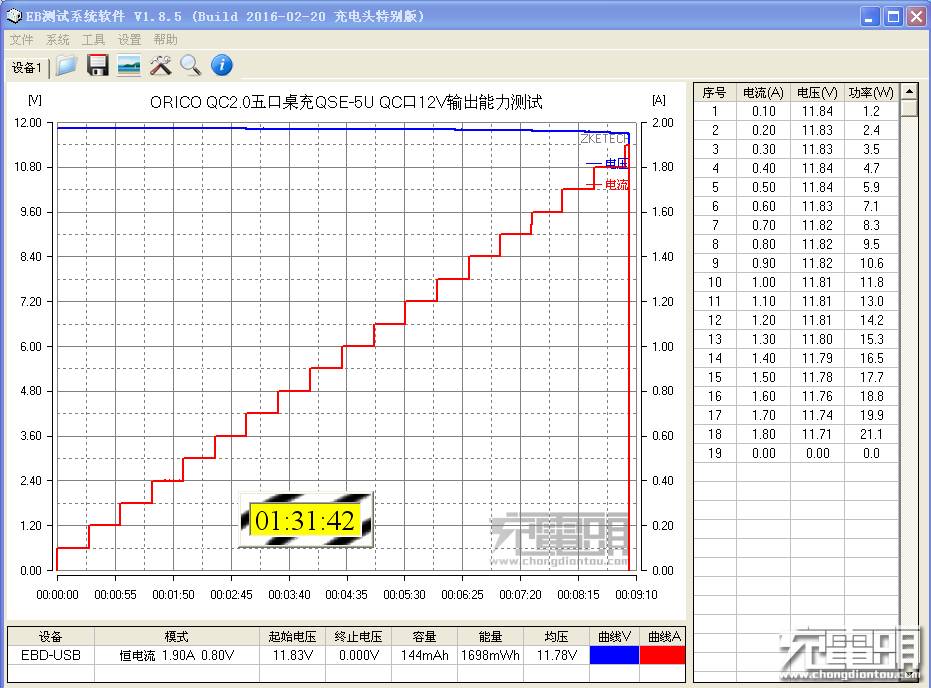Maximize the EB测试系统软件 window
Screen dimensions: 931x688
(x=893, y=16)
